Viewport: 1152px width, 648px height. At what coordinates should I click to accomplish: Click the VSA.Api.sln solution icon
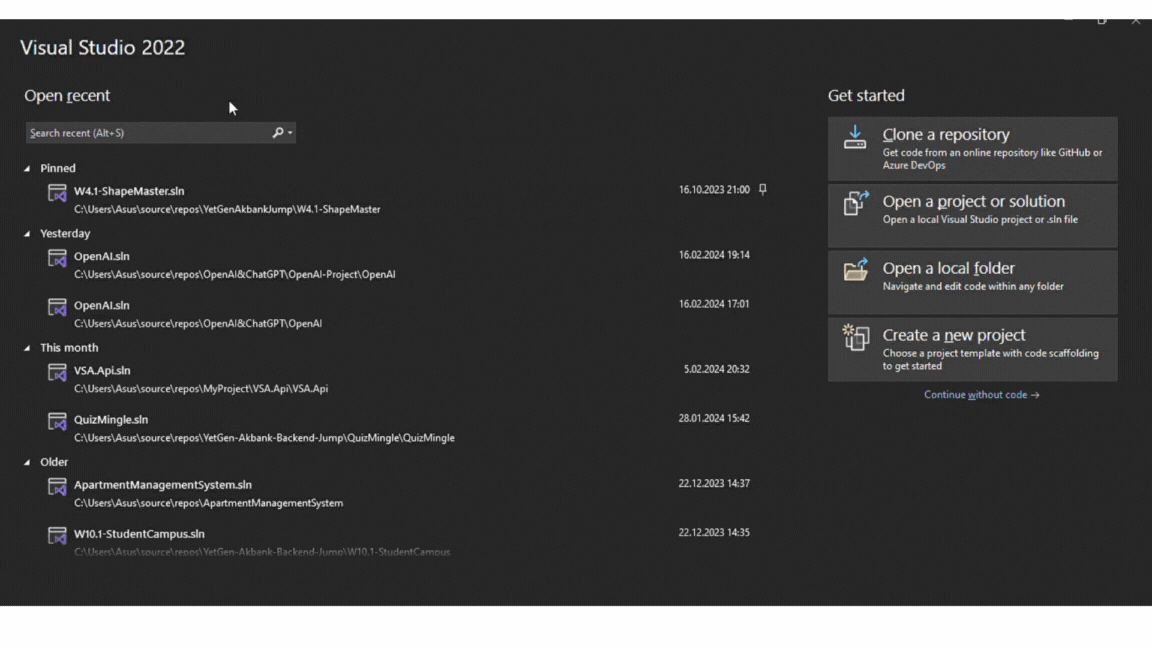pos(57,373)
